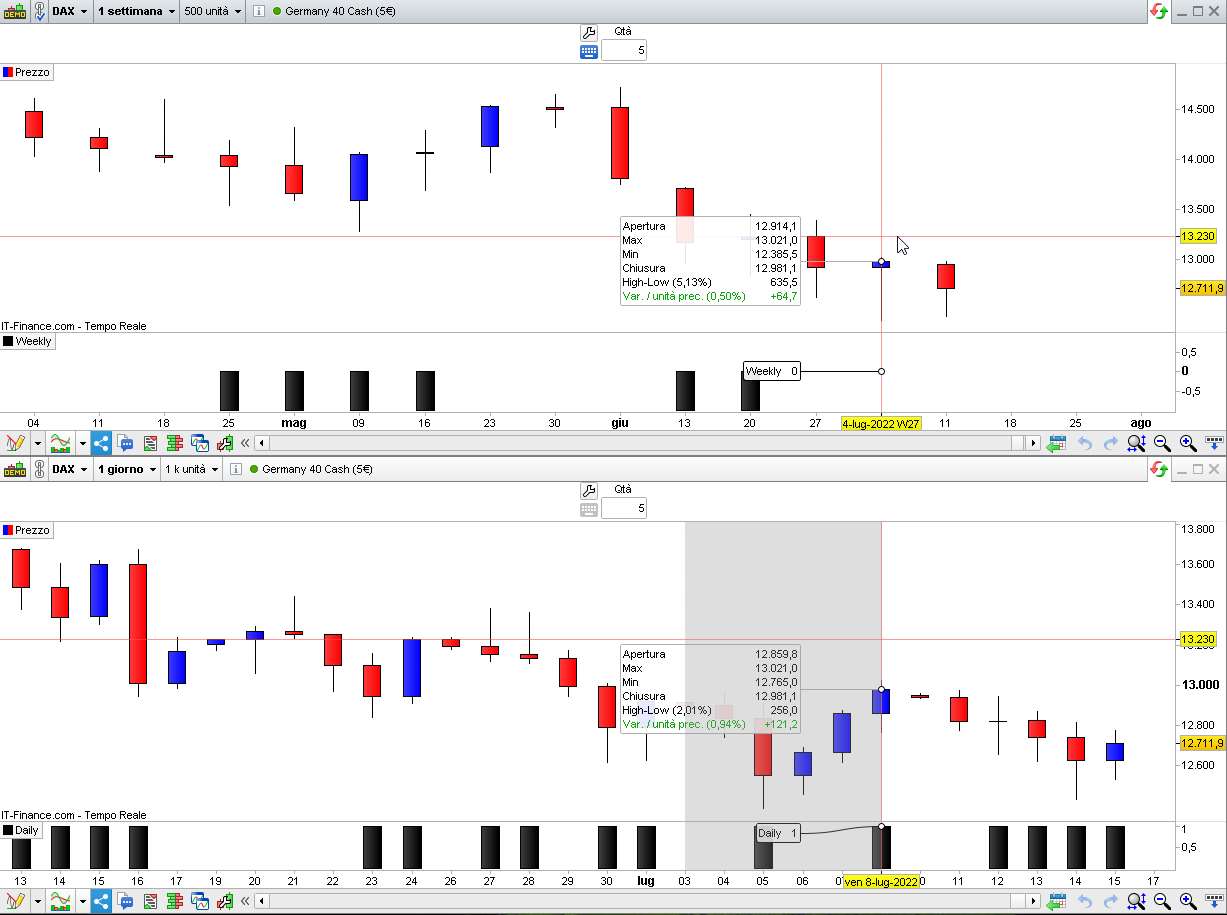This screenshot has width=1227, height=915.
Task: Open wrench settings in weekly chart order panel
Action: tap(589, 32)
